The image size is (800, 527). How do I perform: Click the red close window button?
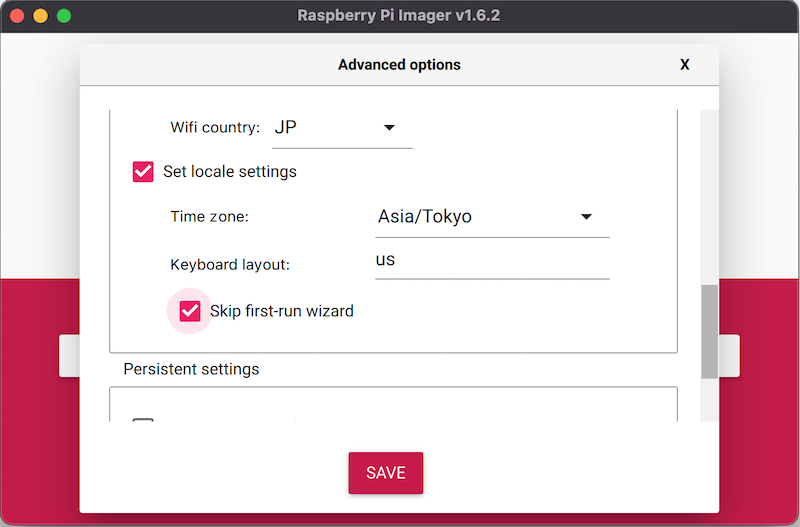[17, 16]
